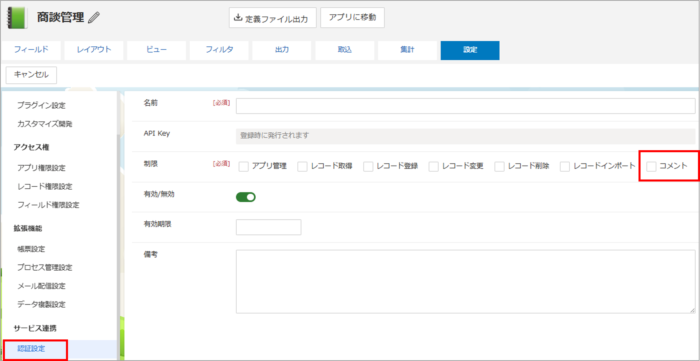Screen dimensions: 700x361
Task: Open データ複製設定 in the sidebar
Action: point(41,304)
